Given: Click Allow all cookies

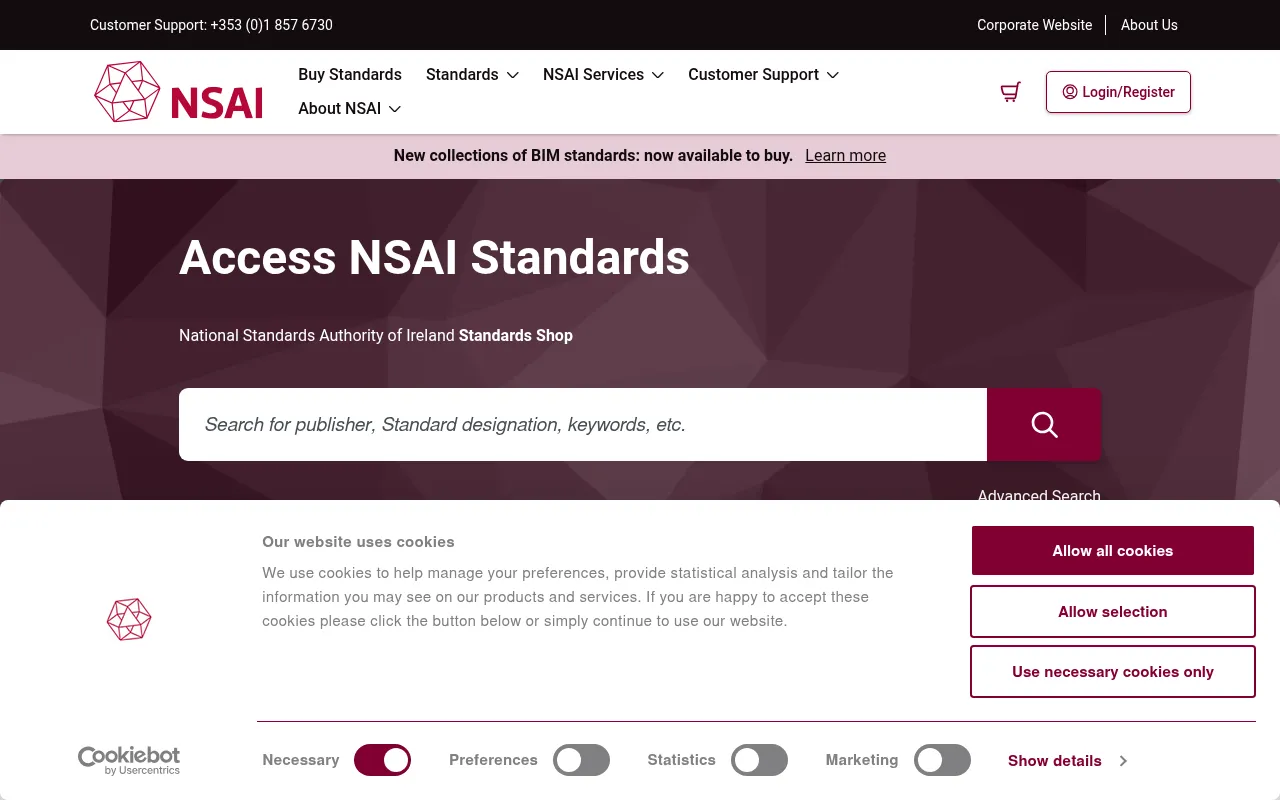Looking at the screenshot, I should pos(1113,551).
